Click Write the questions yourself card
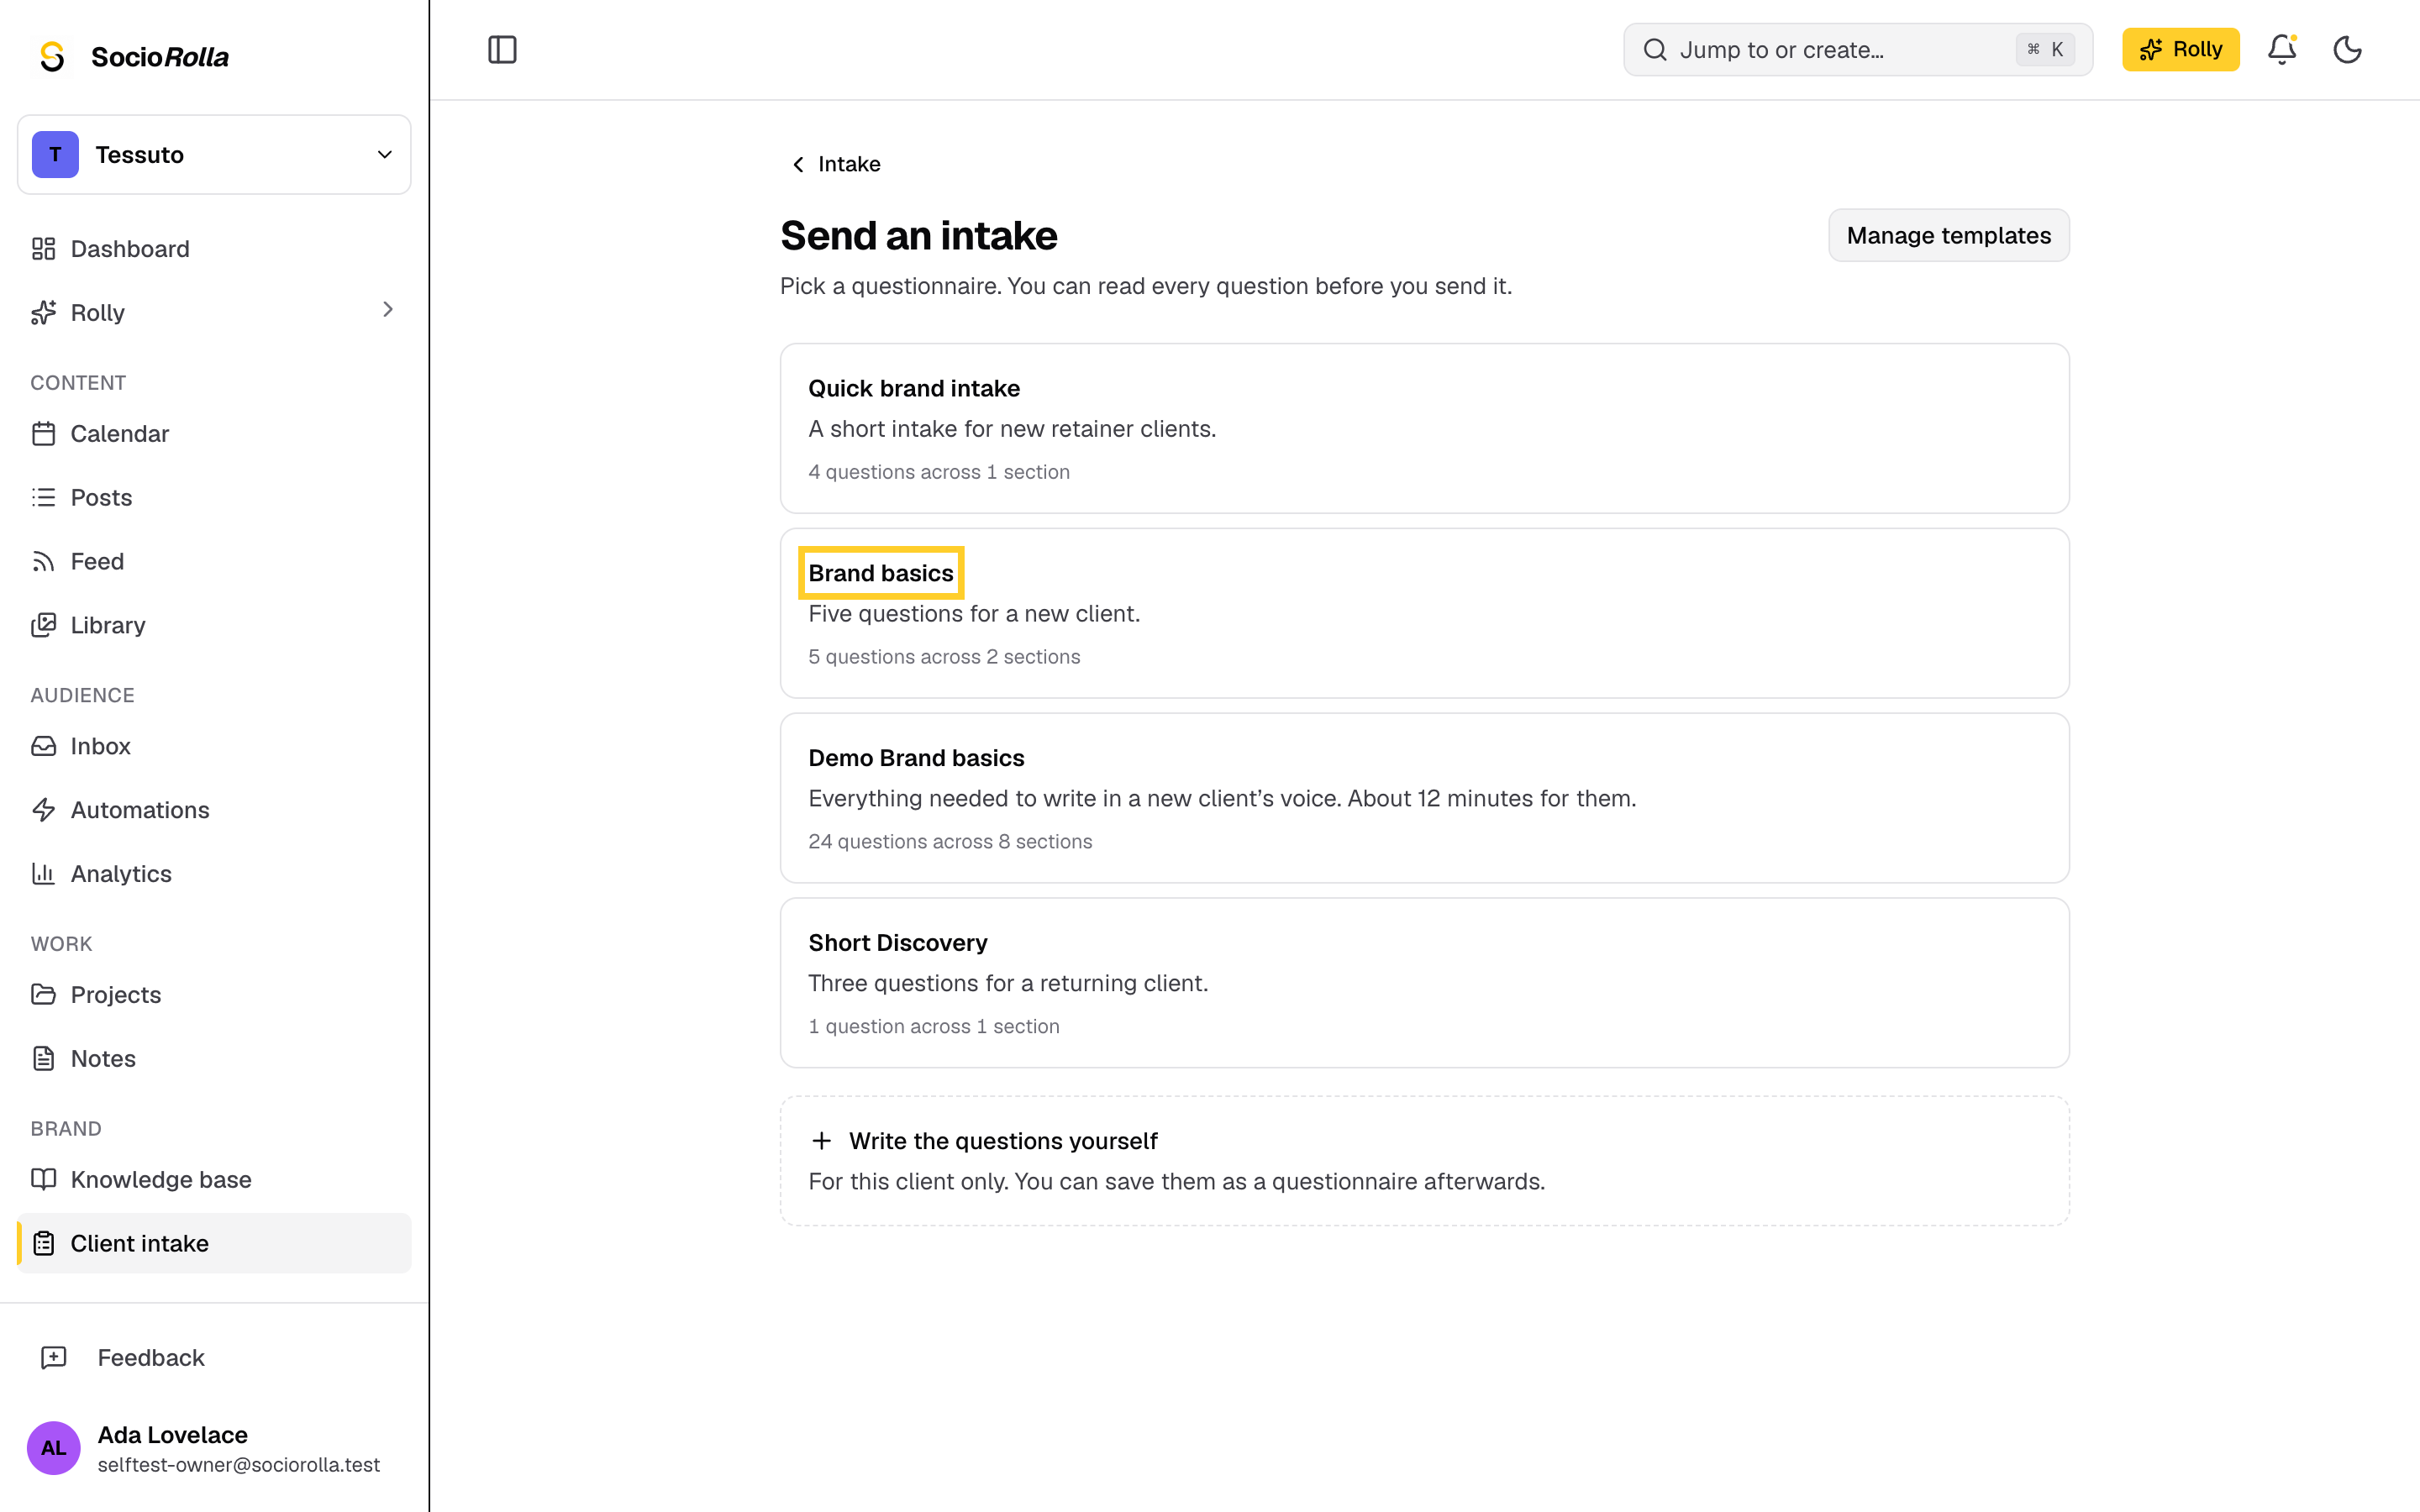This screenshot has height=1512, width=2420. 1424,1161
